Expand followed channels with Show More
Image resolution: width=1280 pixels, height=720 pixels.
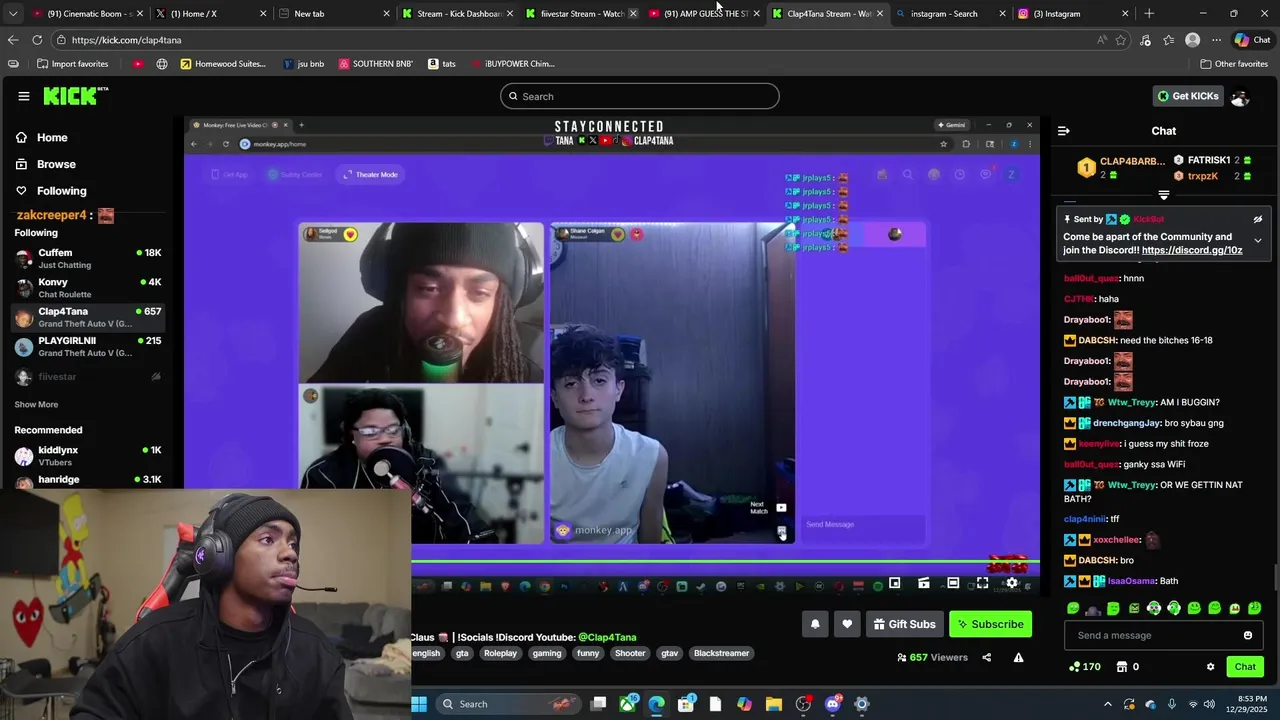click(x=36, y=405)
